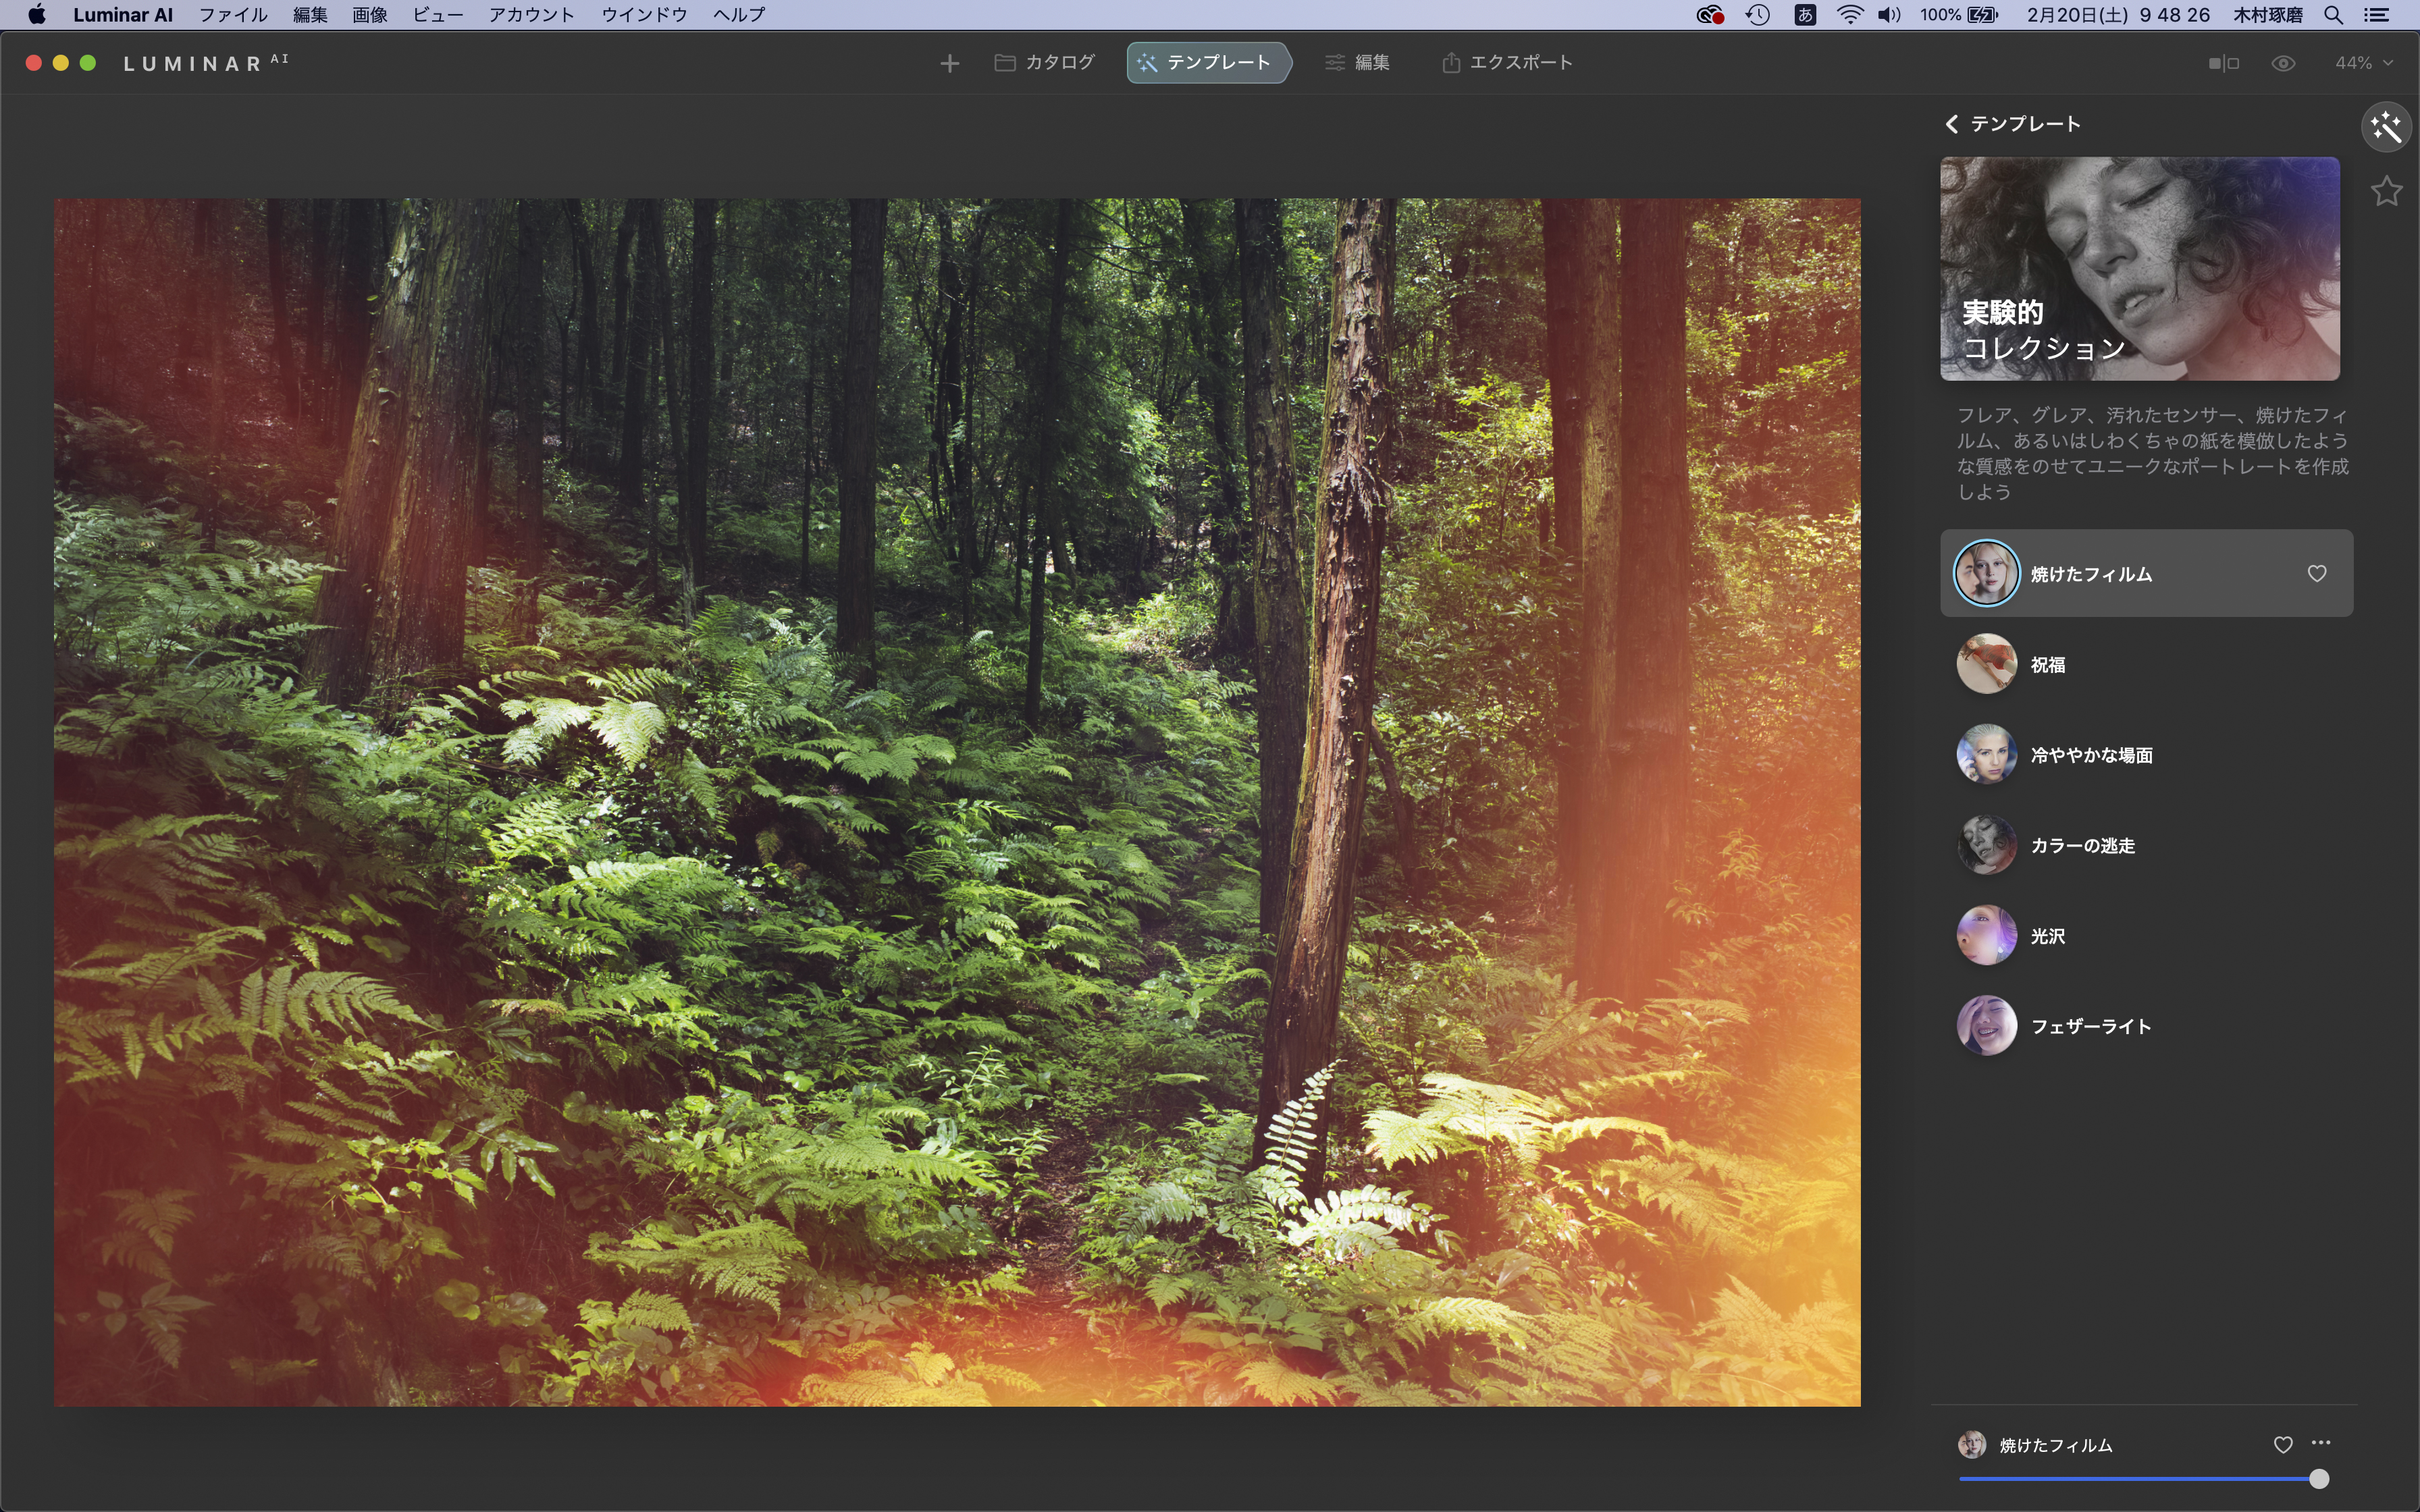Click the star favorites sidebar icon
The height and width of the screenshot is (1512, 2420).
[2387, 191]
